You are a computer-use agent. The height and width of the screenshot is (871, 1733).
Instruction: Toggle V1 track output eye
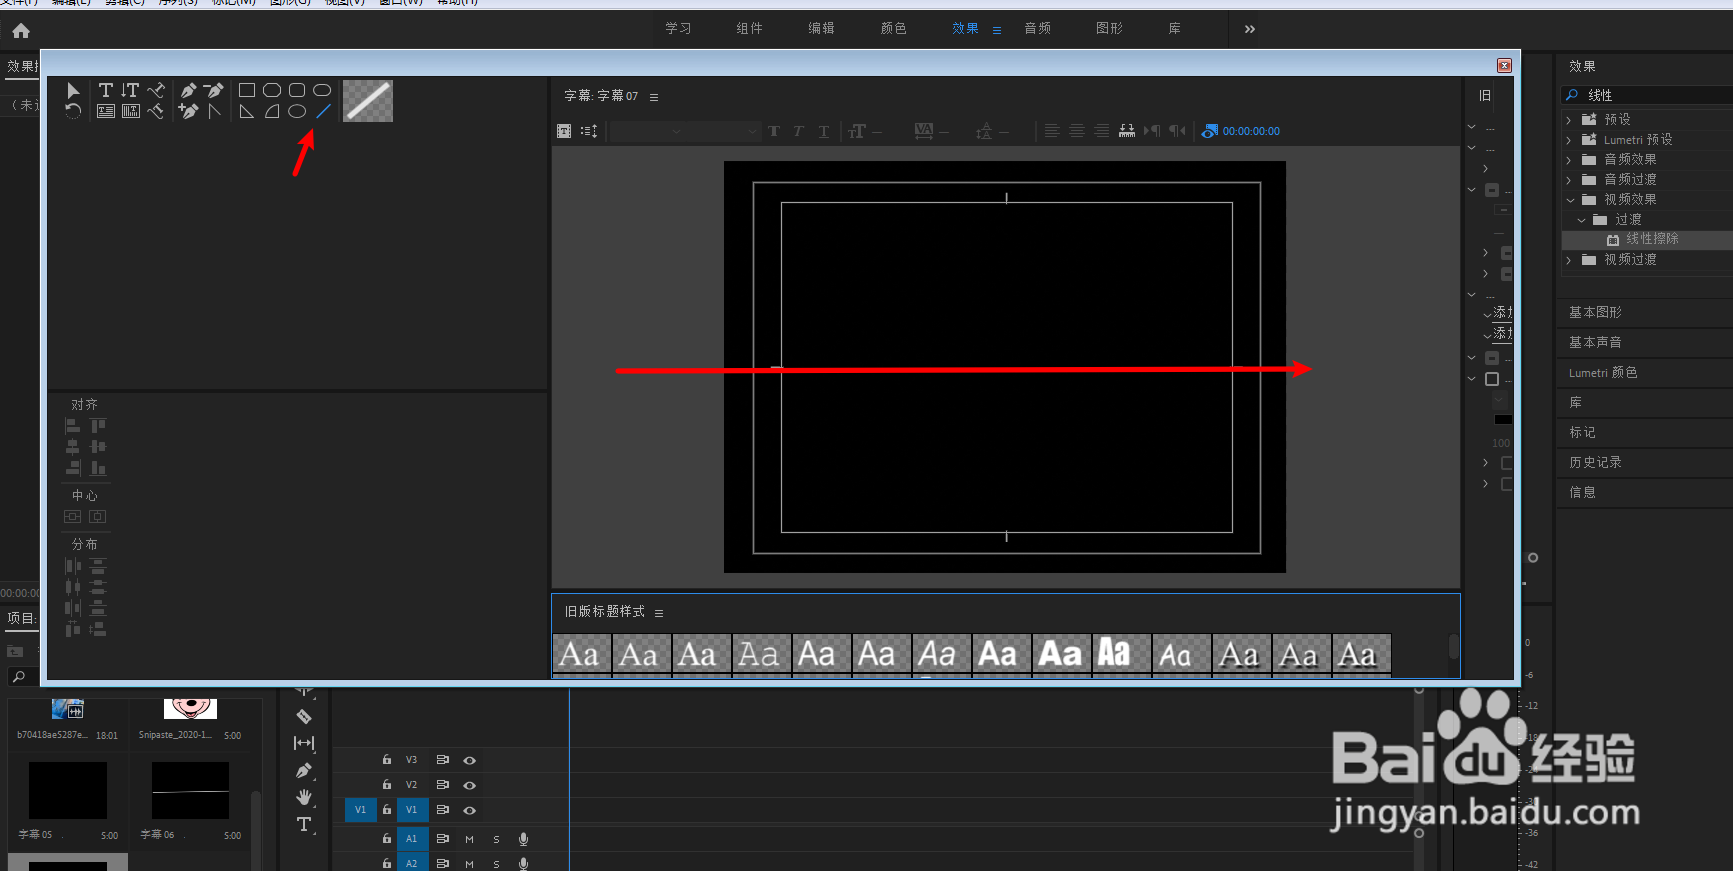coord(469,810)
